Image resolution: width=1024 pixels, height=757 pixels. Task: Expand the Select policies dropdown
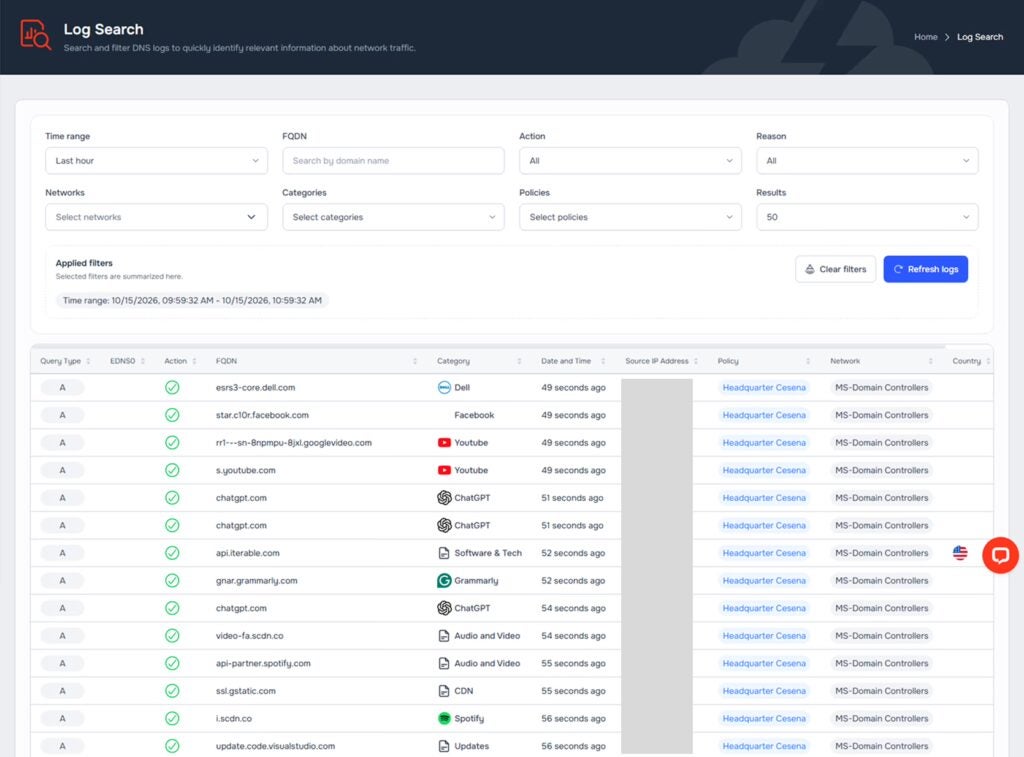tap(630, 217)
